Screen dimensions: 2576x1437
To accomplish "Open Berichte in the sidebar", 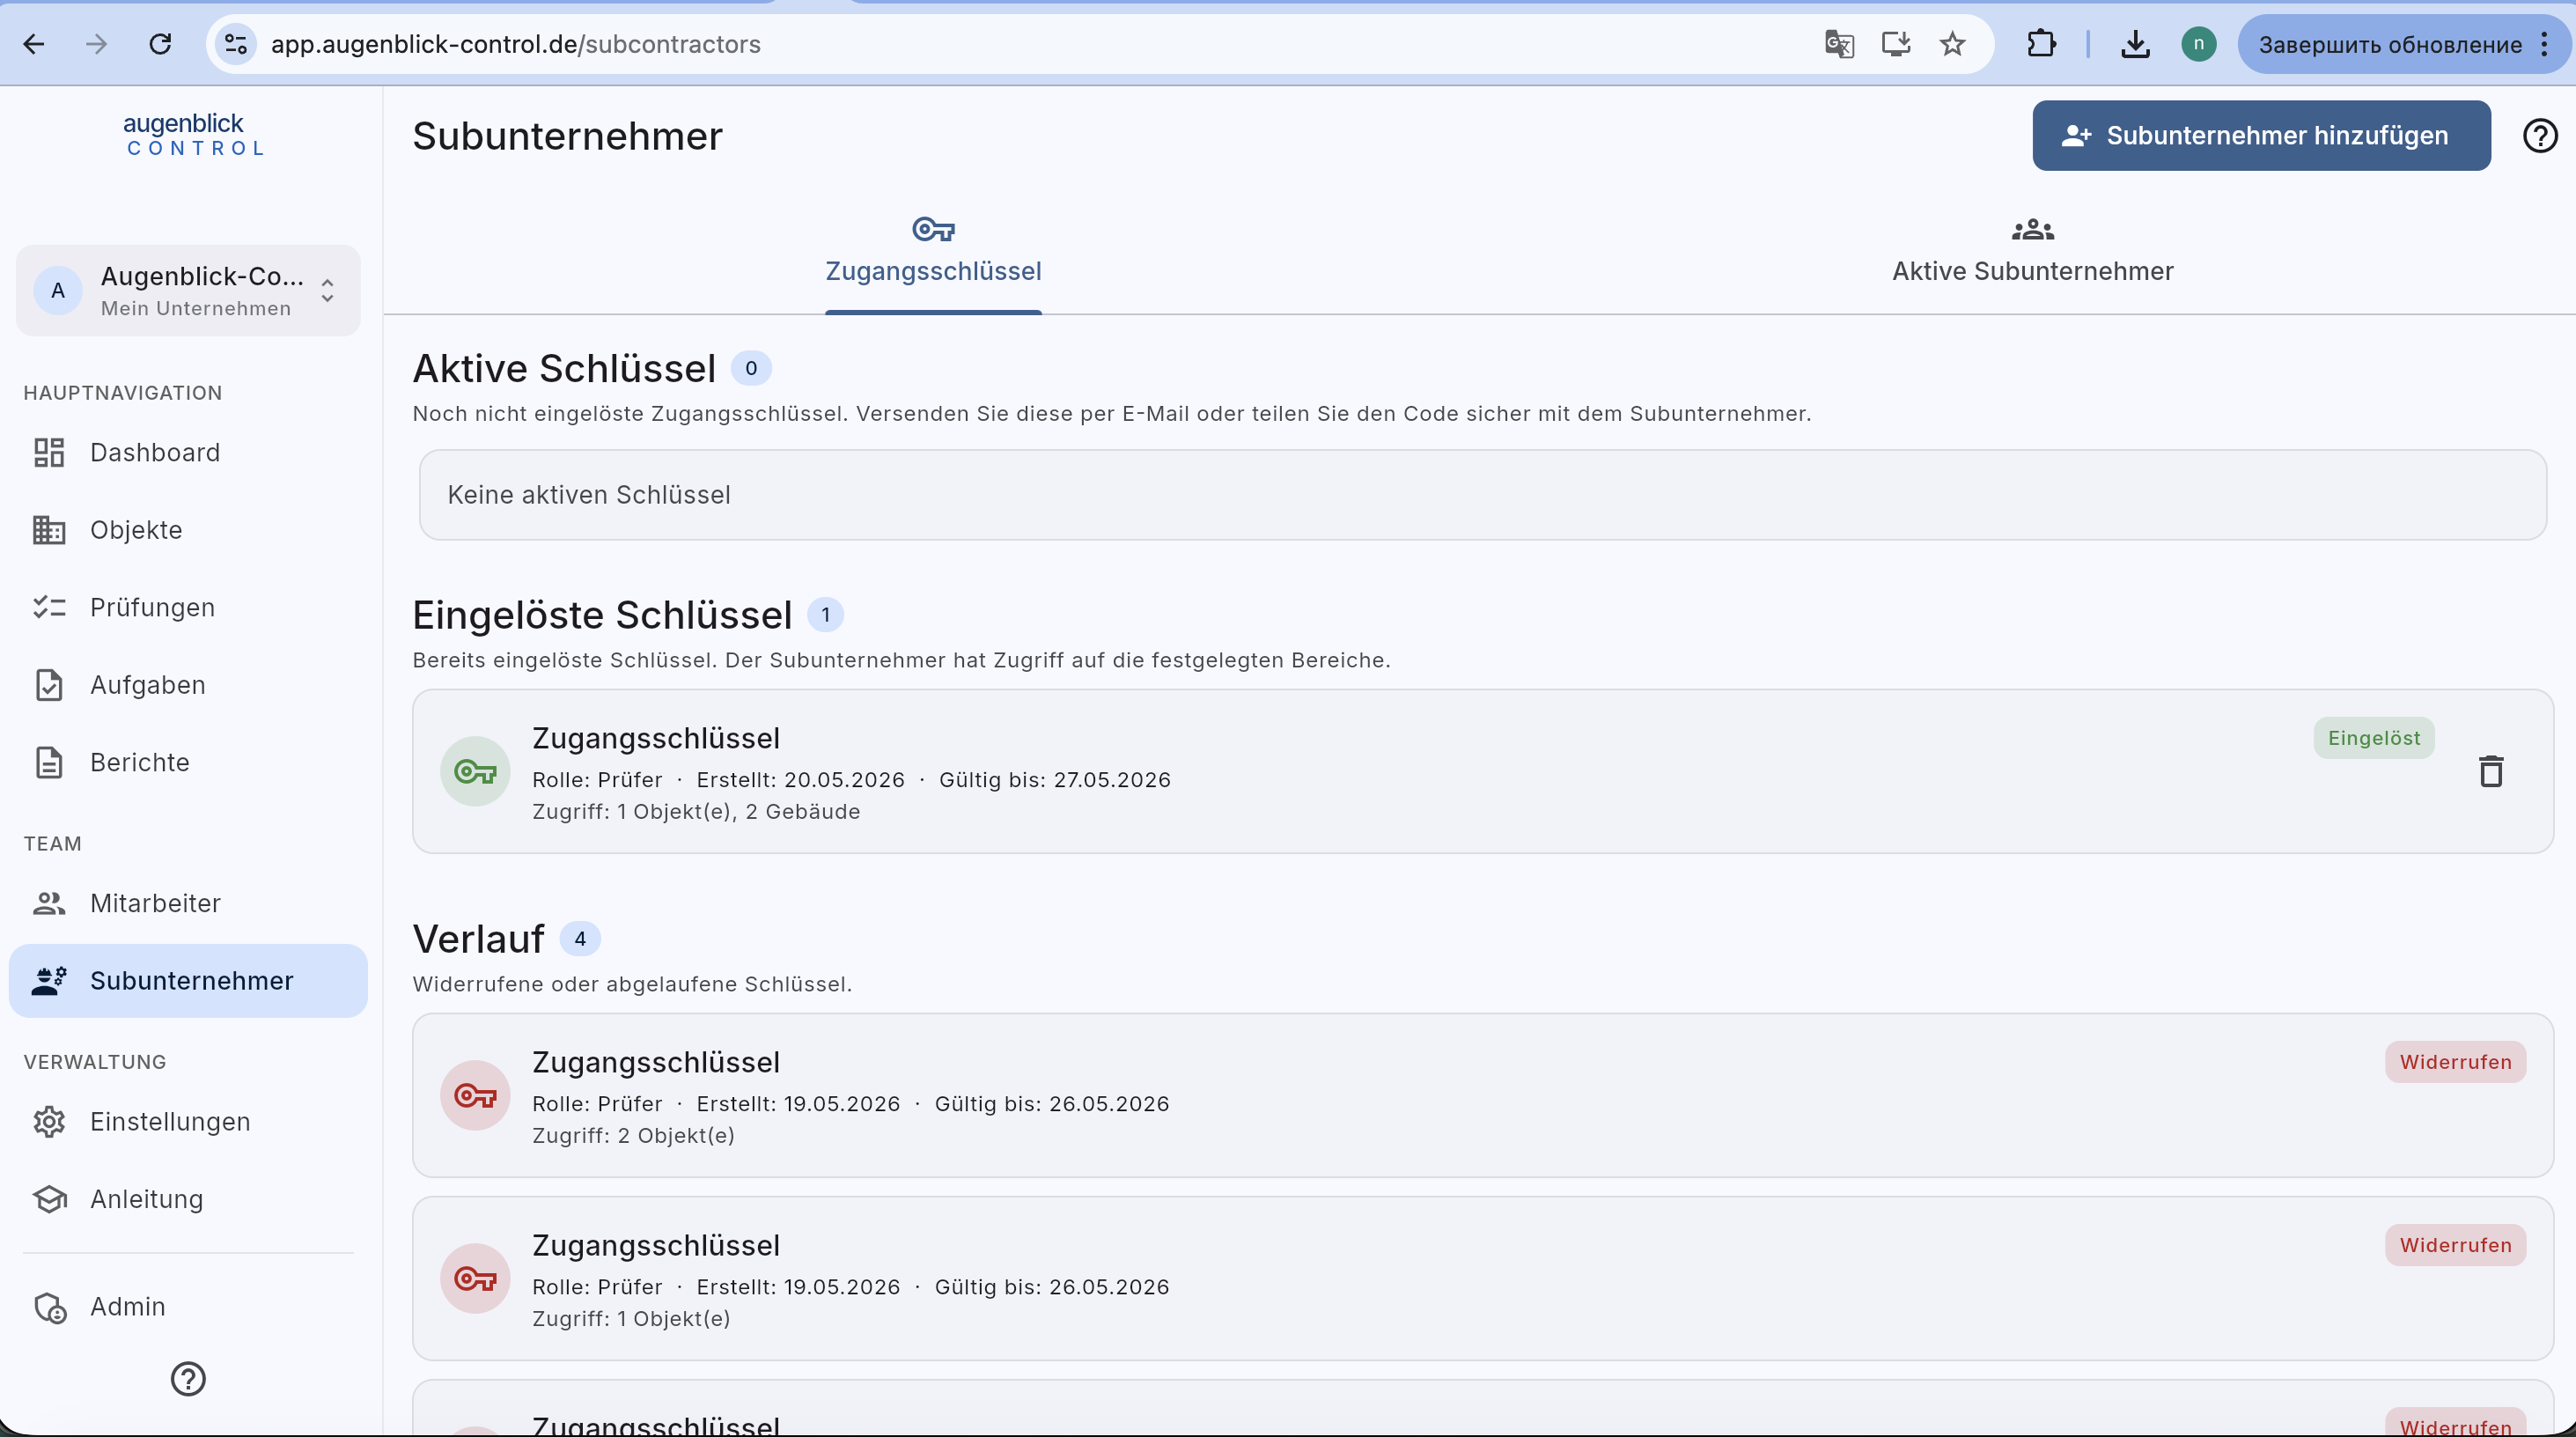I will [188, 762].
